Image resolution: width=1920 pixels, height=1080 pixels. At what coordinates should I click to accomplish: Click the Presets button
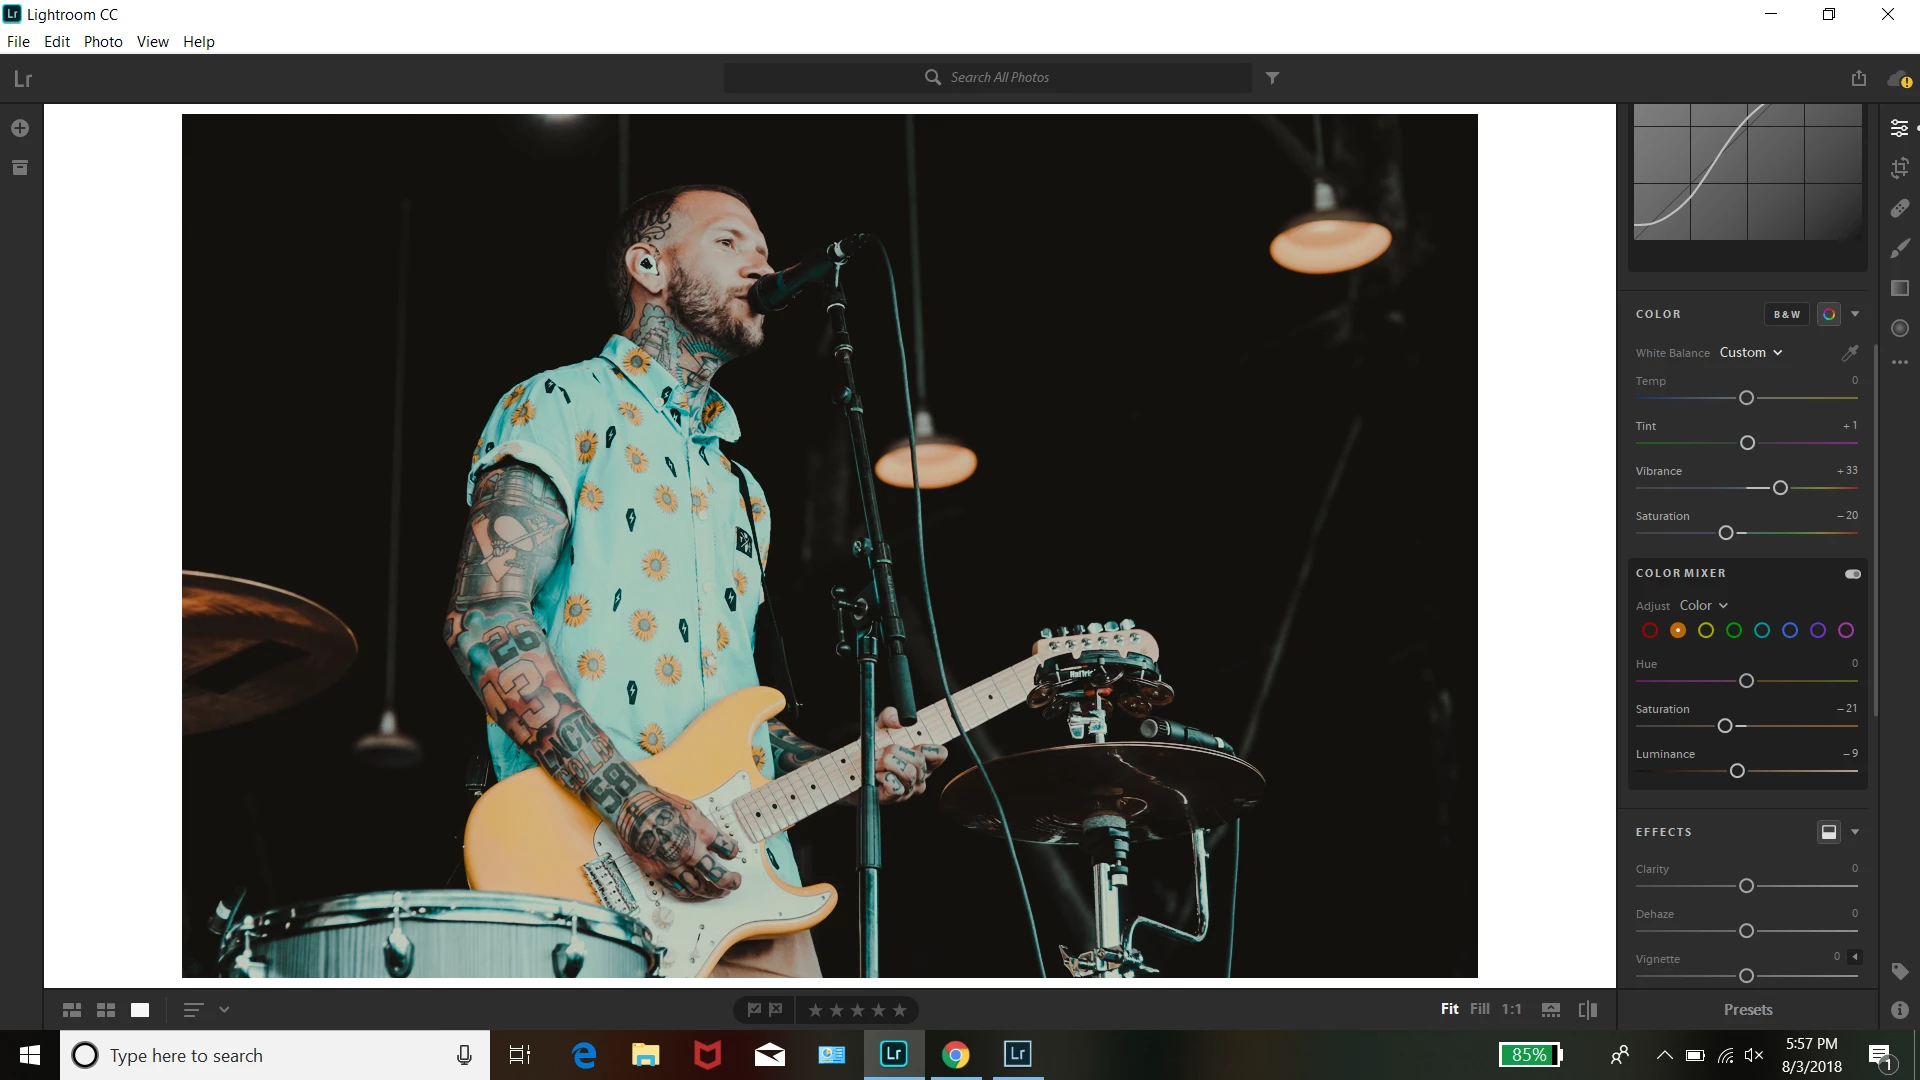1747,1010
